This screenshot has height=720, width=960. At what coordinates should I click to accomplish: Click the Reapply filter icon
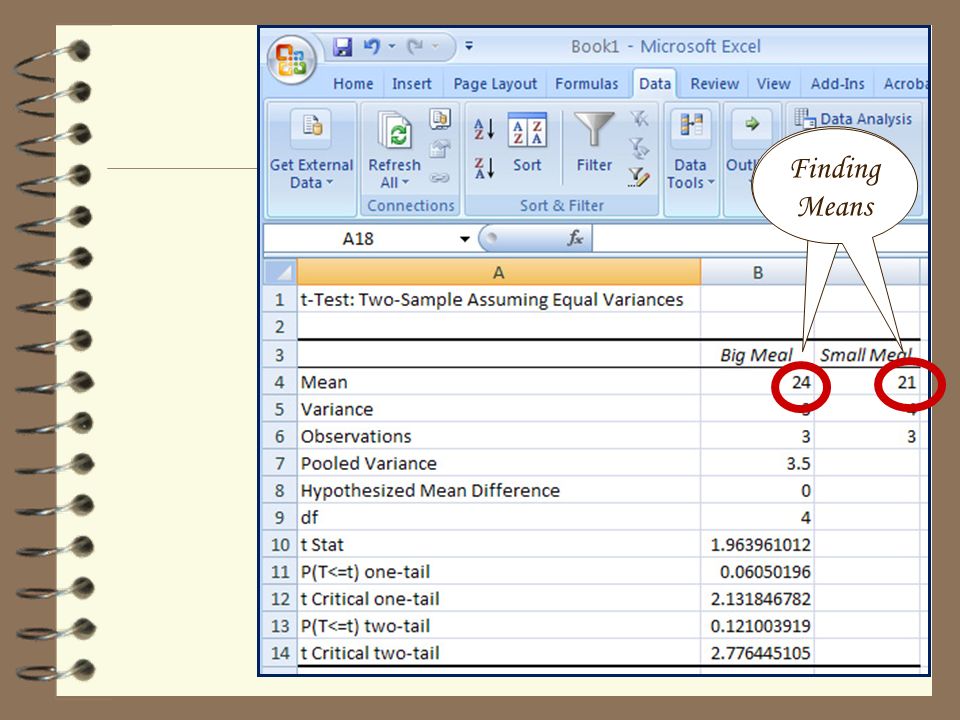639,148
